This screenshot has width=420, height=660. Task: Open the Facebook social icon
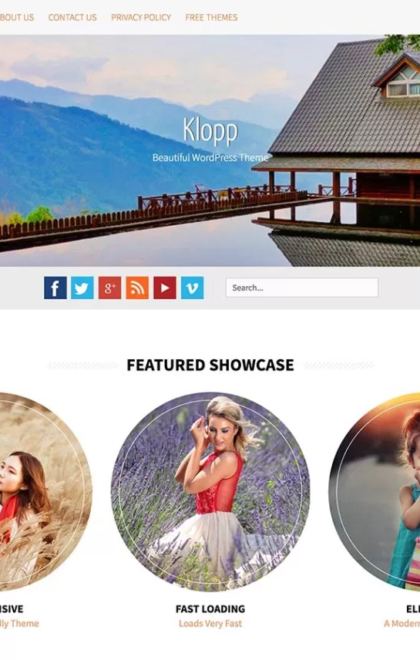(x=55, y=288)
